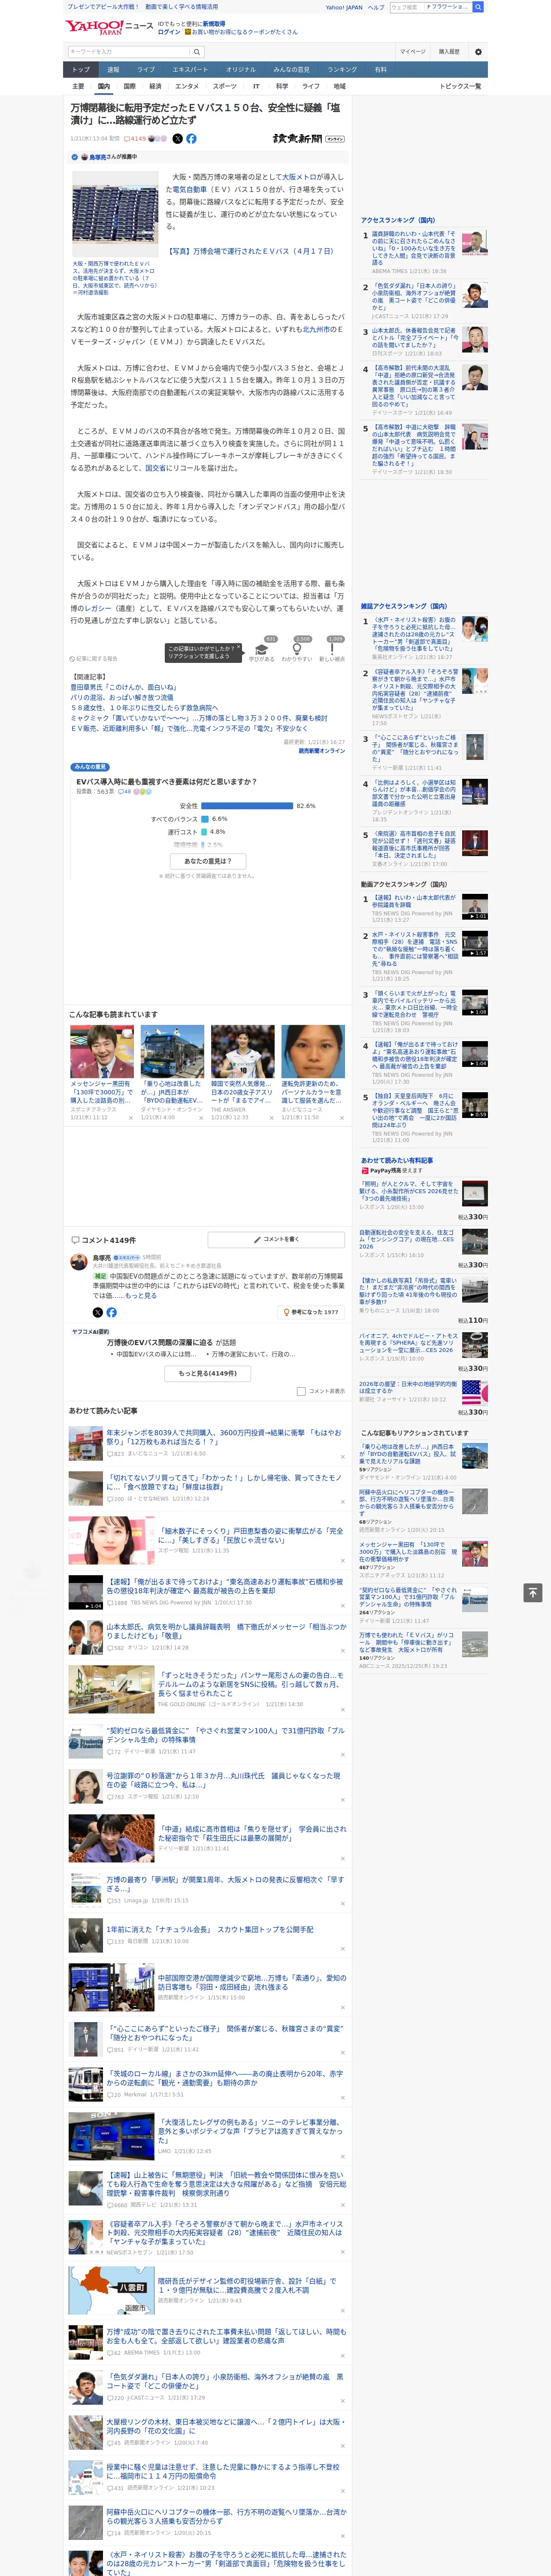
Task: Open article 1年前に消えた「ナチュラル会長」
Action: (x=210, y=1929)
